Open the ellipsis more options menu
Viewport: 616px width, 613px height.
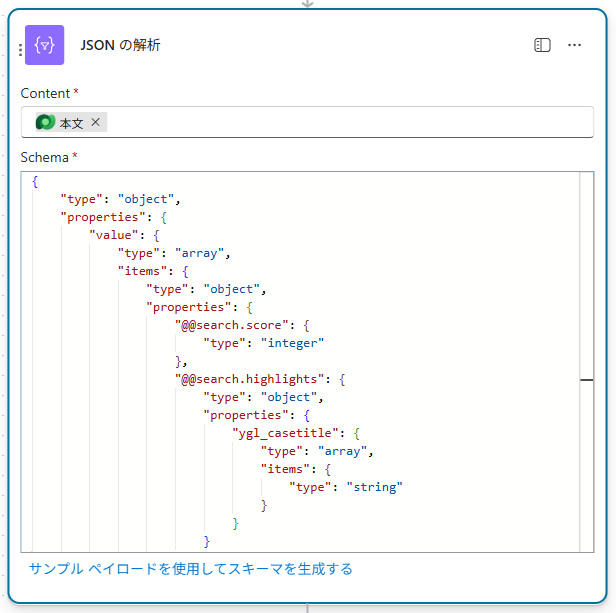(574, 45)
